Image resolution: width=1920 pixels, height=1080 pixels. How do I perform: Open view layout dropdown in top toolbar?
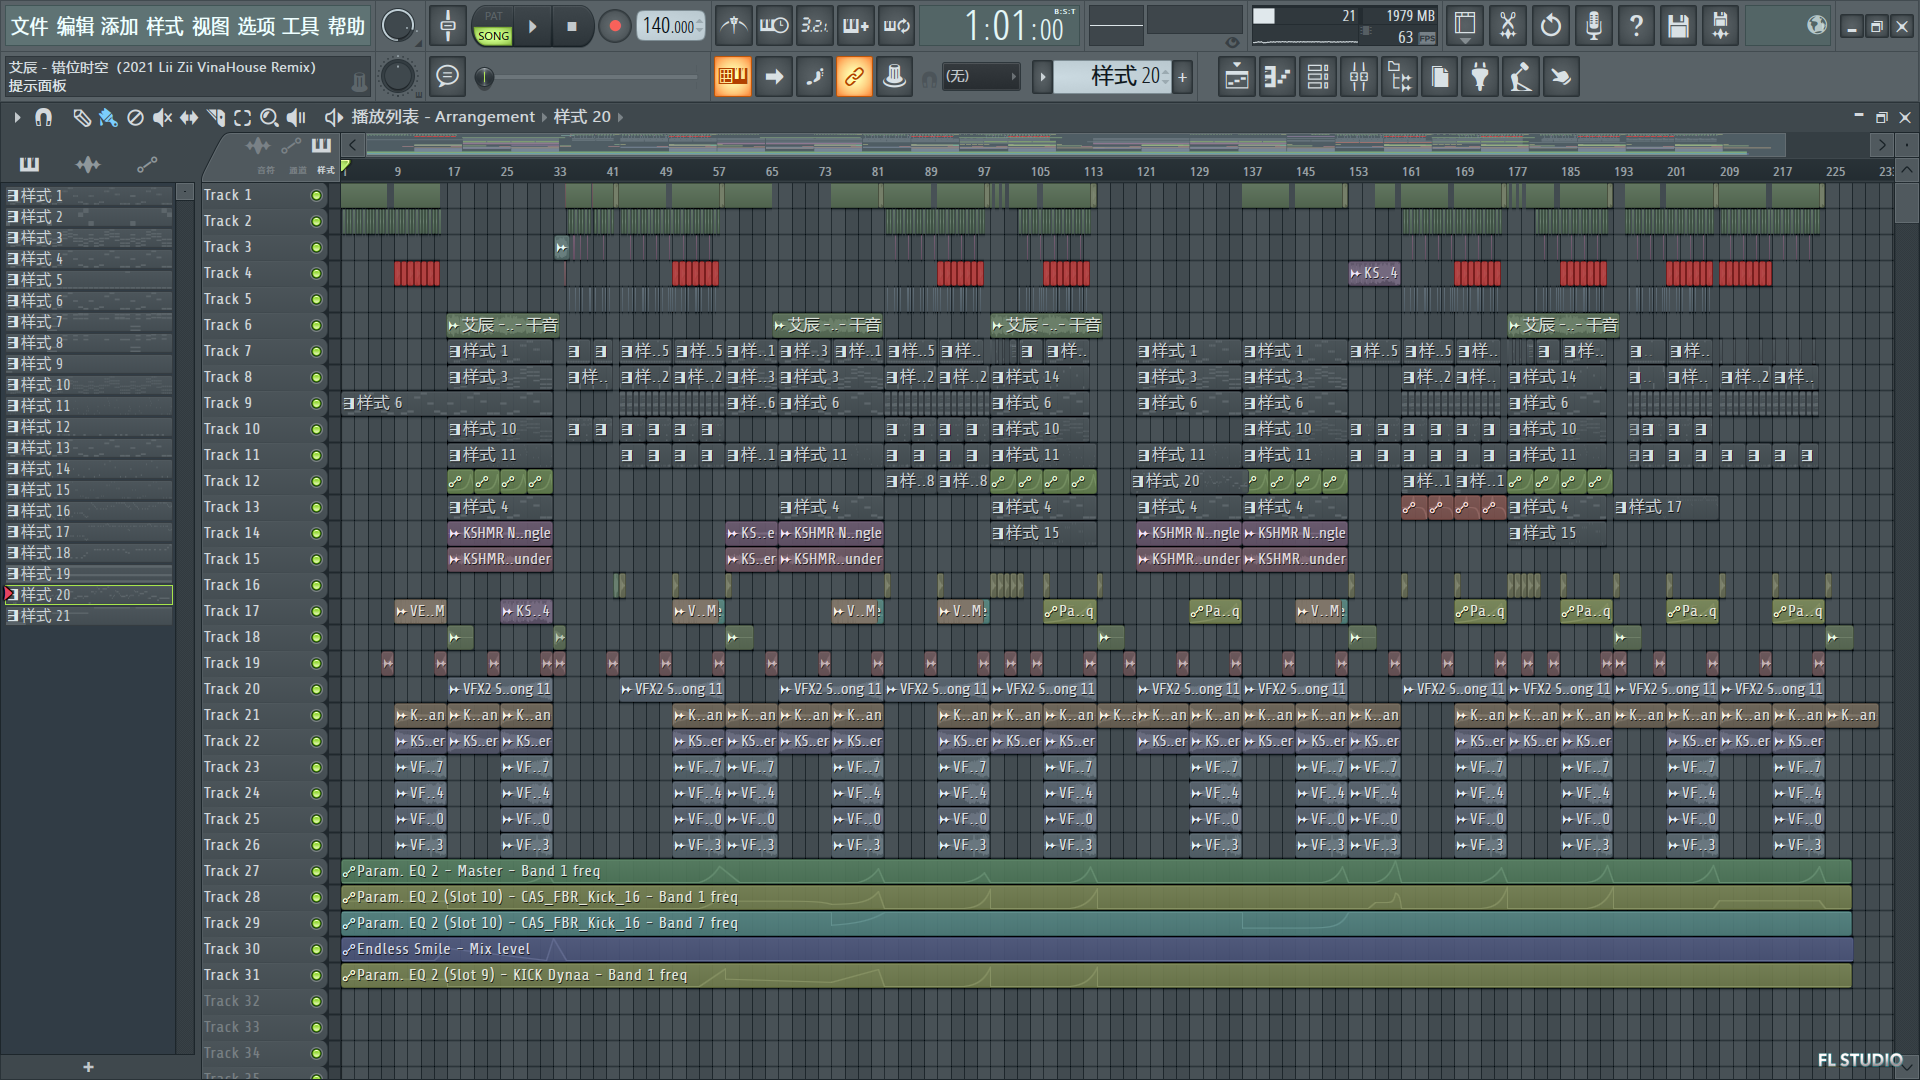1465,26
